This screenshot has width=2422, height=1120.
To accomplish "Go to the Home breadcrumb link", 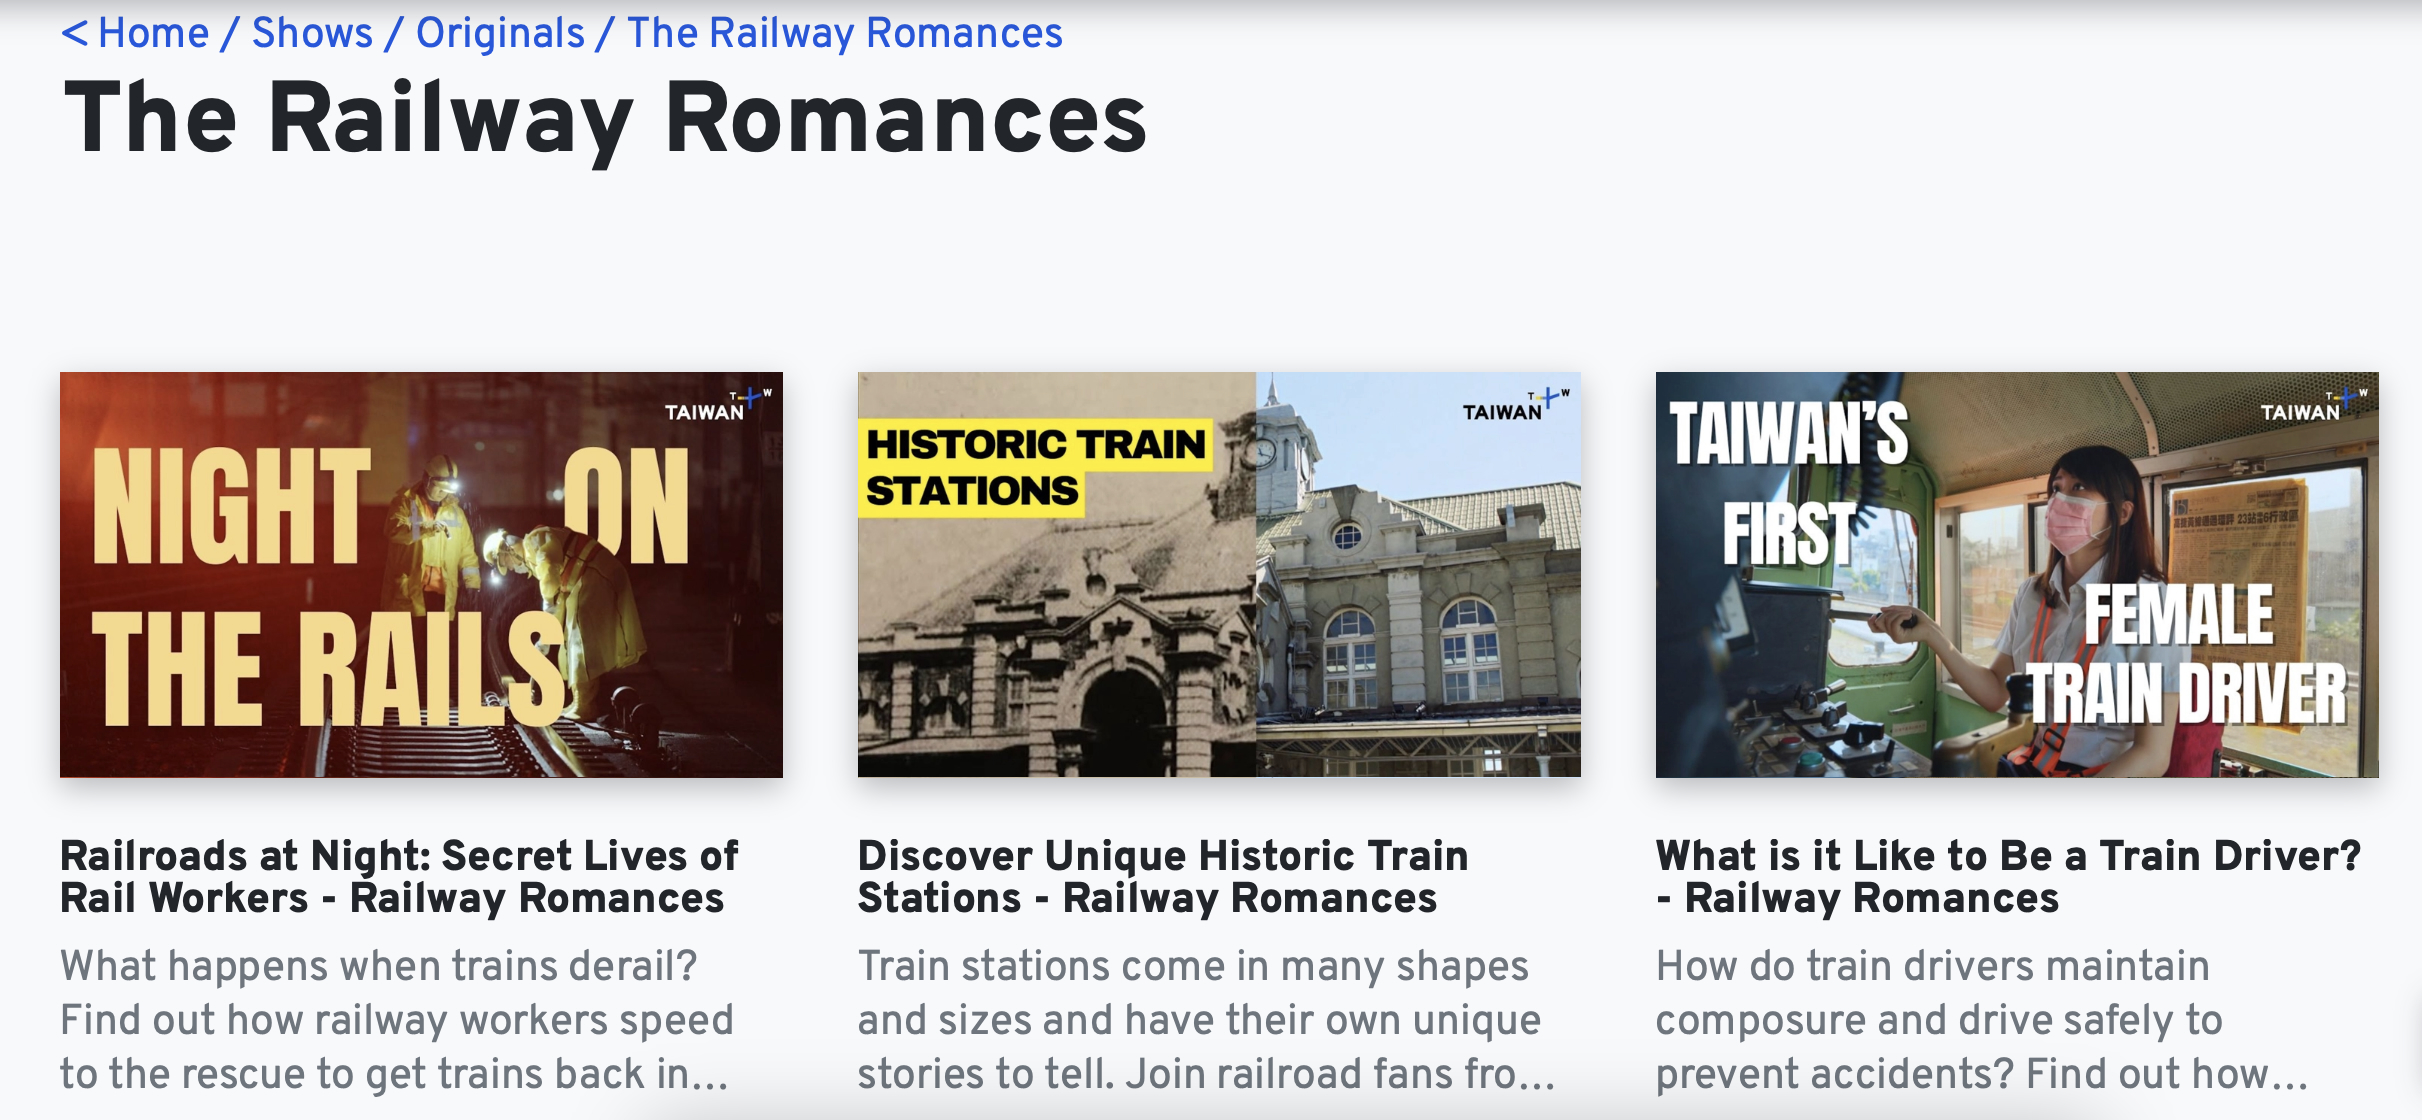I will (x=153, y=34).
